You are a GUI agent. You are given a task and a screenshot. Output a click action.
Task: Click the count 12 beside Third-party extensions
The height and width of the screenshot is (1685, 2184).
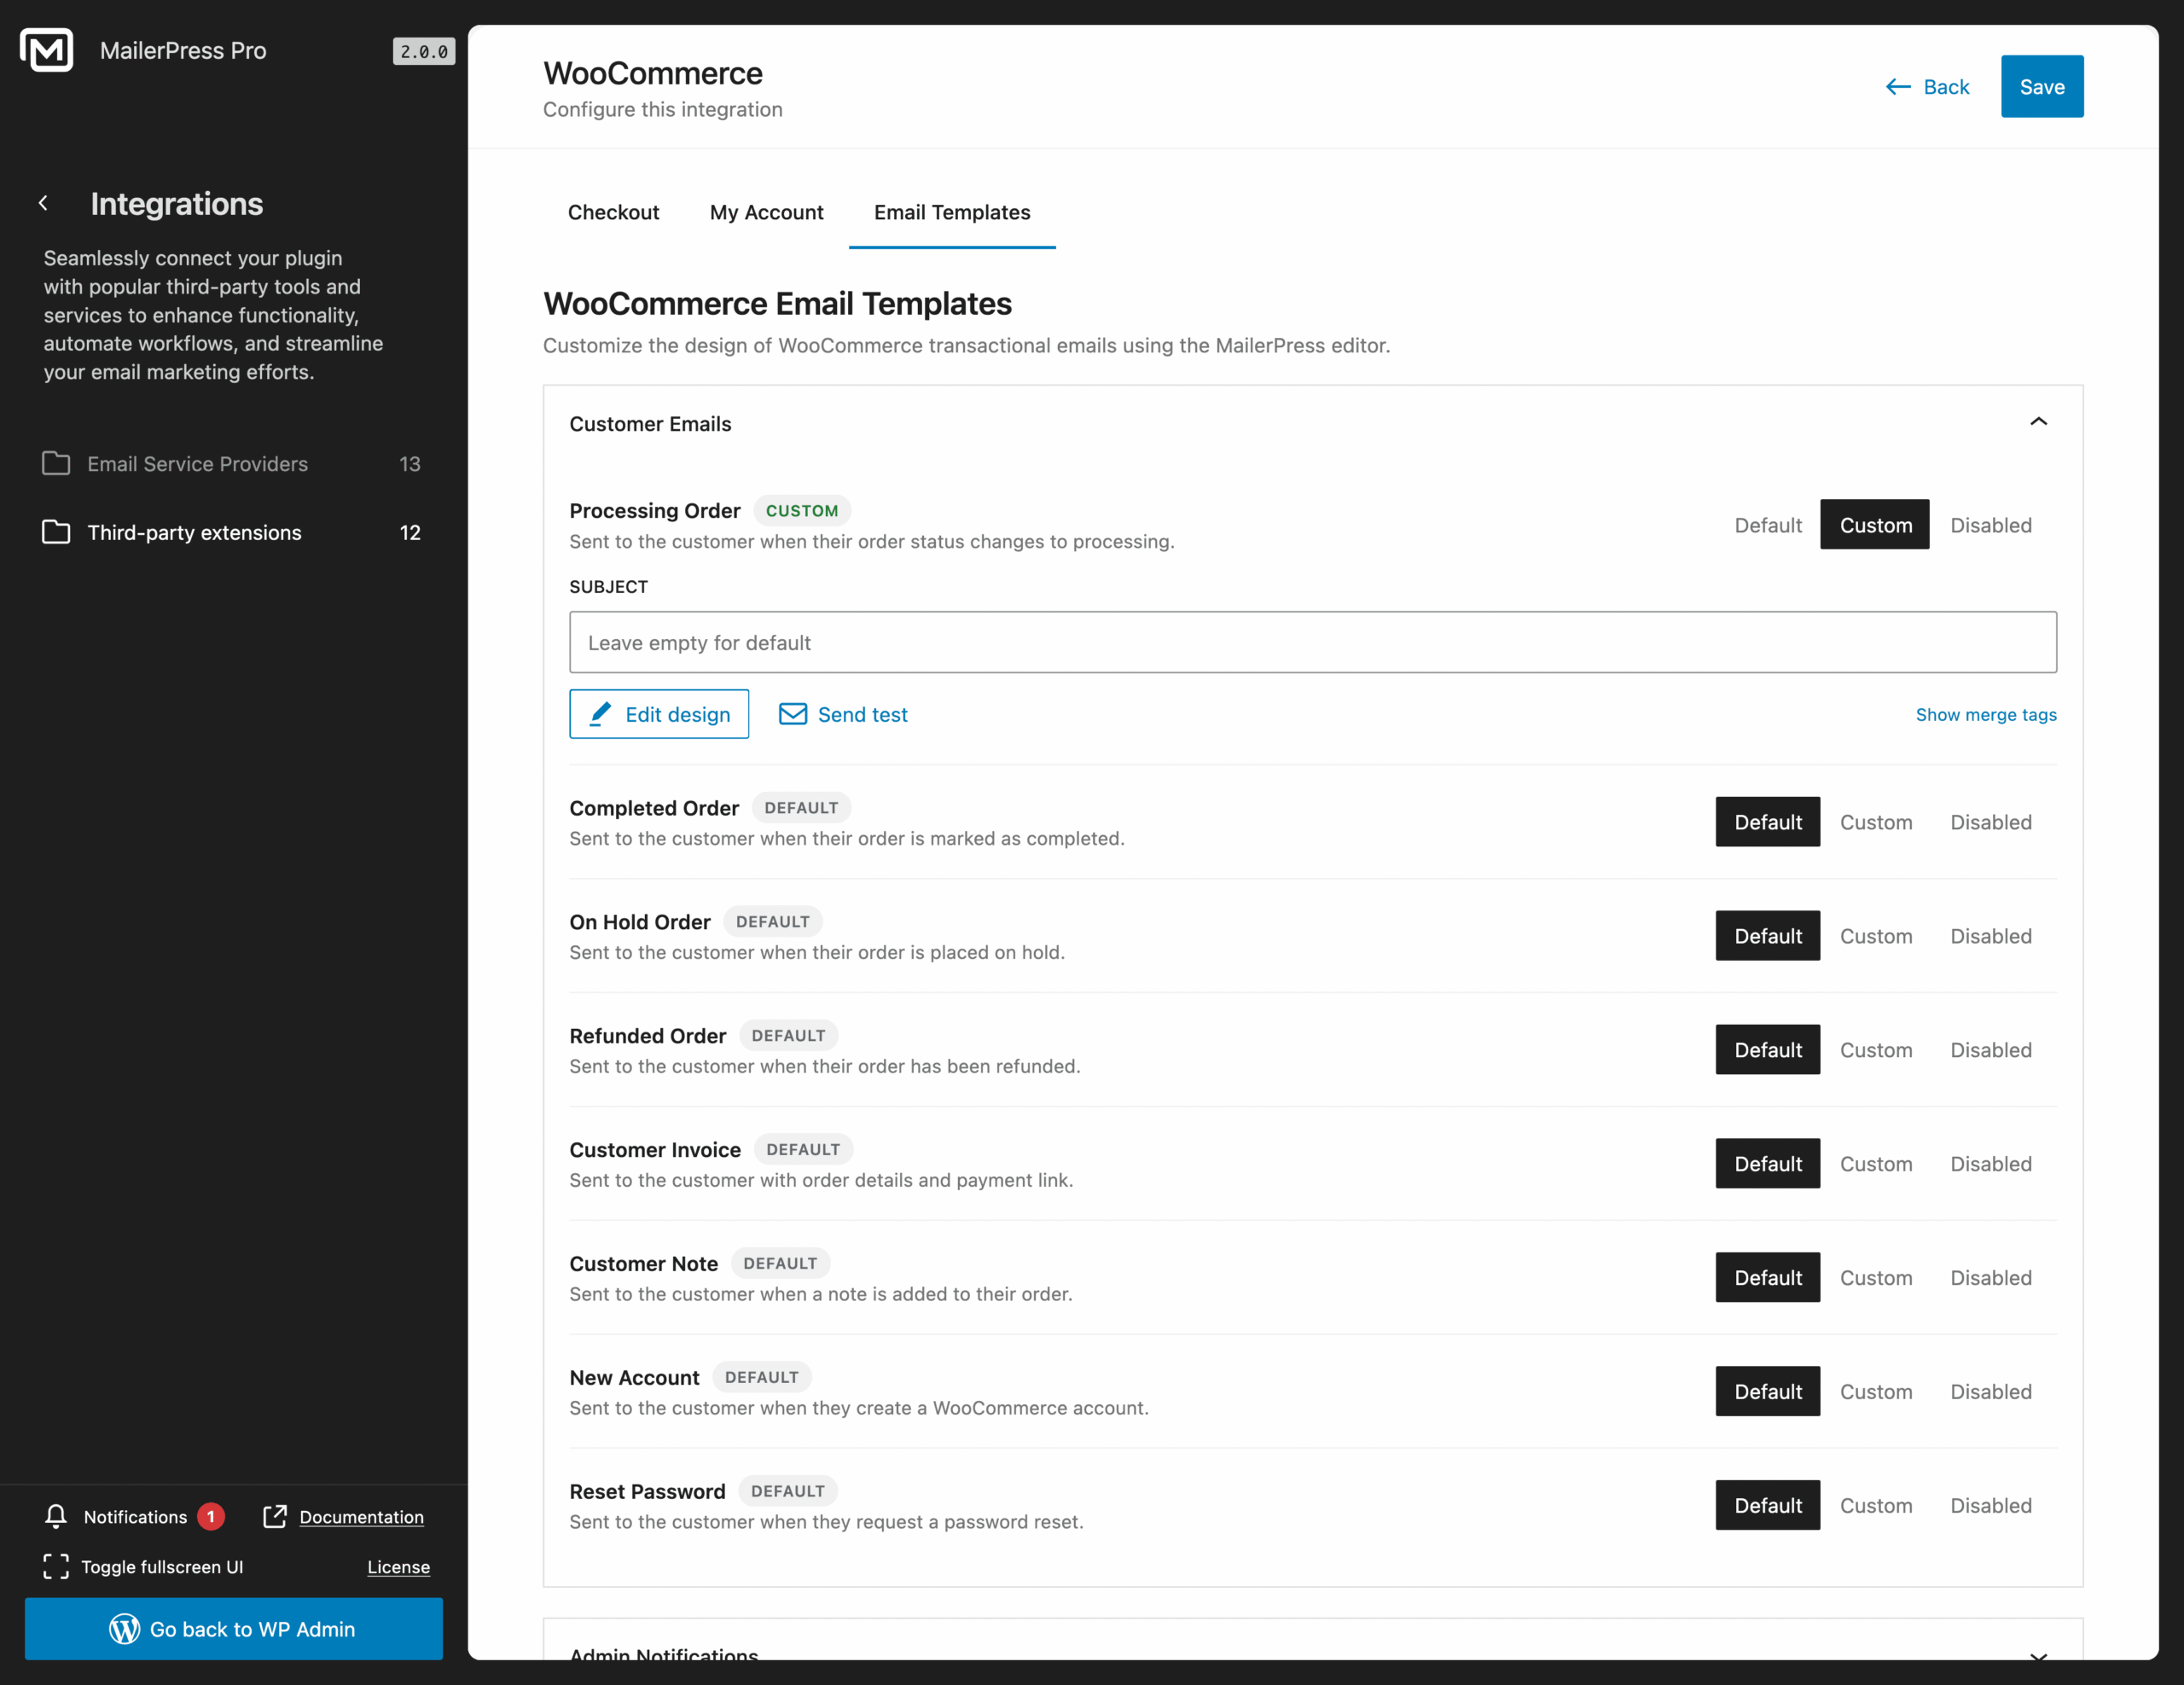(x=410, y=533)
